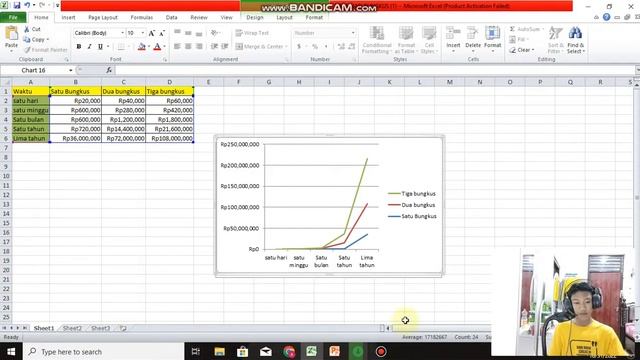The image size is (640, 360).
Task: Switch to the Page Layout tab
Action: (x=103, y=18)
